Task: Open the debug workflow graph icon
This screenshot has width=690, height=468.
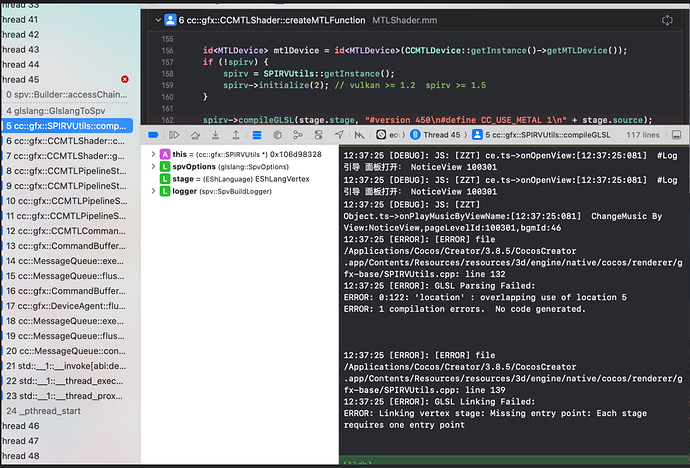Action: click(x=360, y=135)
